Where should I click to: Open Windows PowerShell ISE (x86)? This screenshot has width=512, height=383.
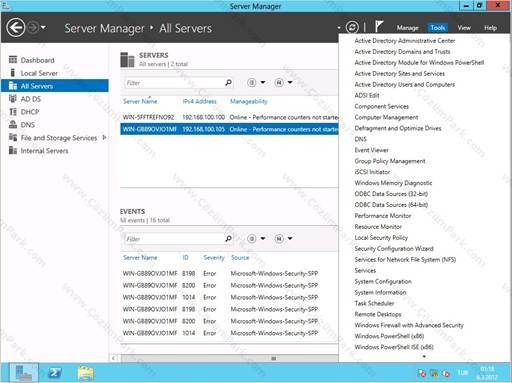394,347
